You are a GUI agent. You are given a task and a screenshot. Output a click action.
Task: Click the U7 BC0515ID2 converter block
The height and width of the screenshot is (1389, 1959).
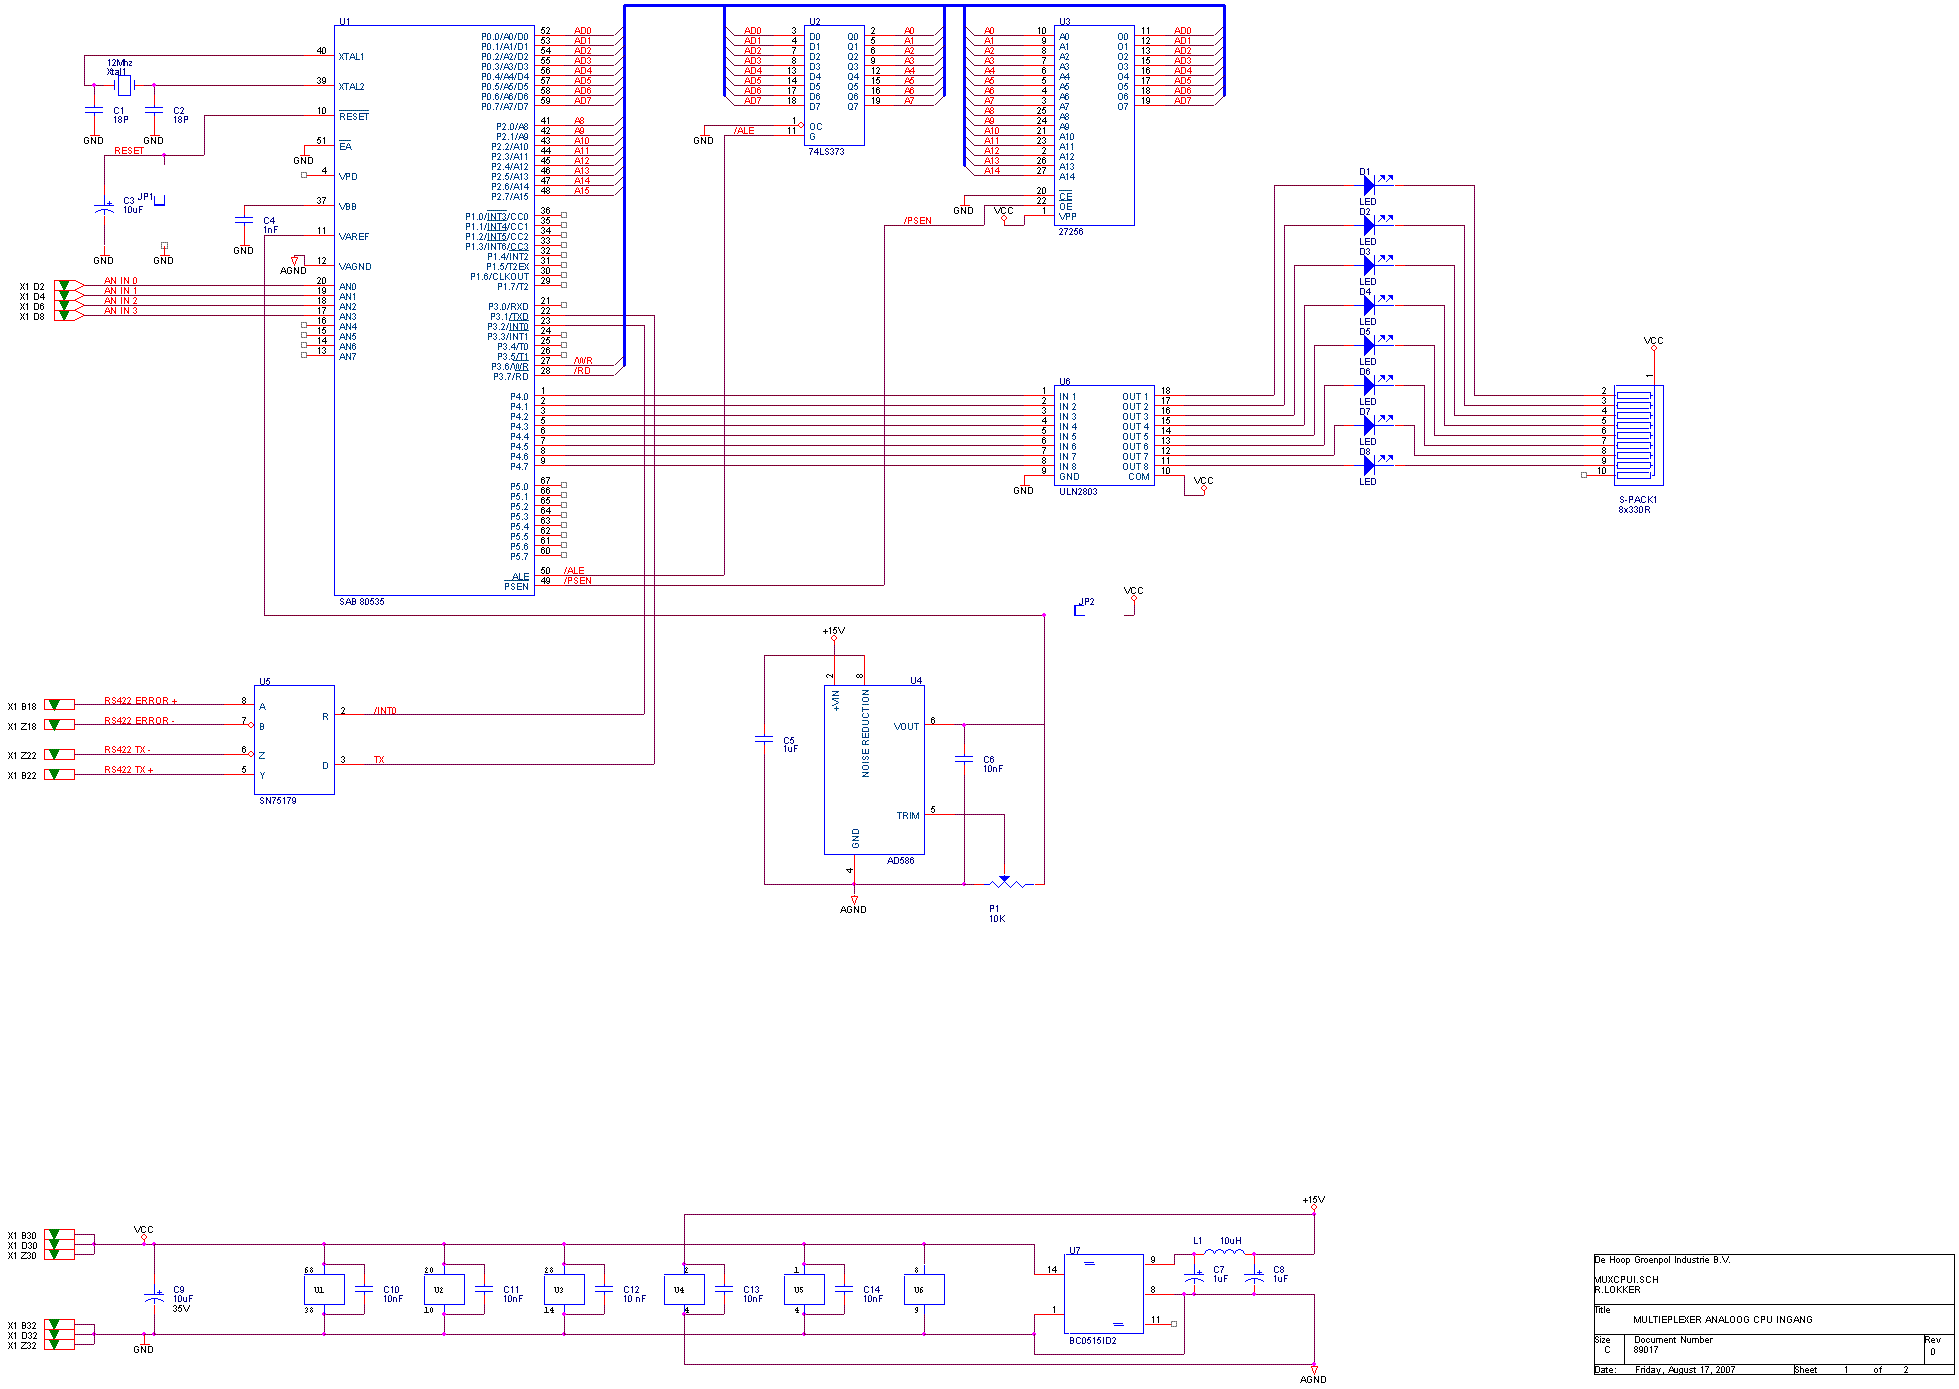point(1104,1294)
